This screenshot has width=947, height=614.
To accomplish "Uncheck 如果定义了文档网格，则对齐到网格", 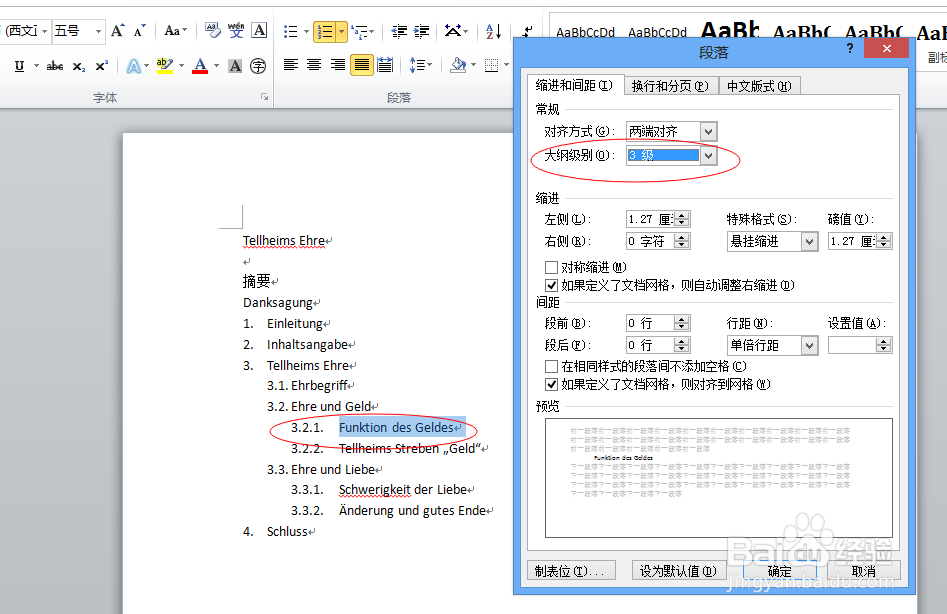I will 550,384.
